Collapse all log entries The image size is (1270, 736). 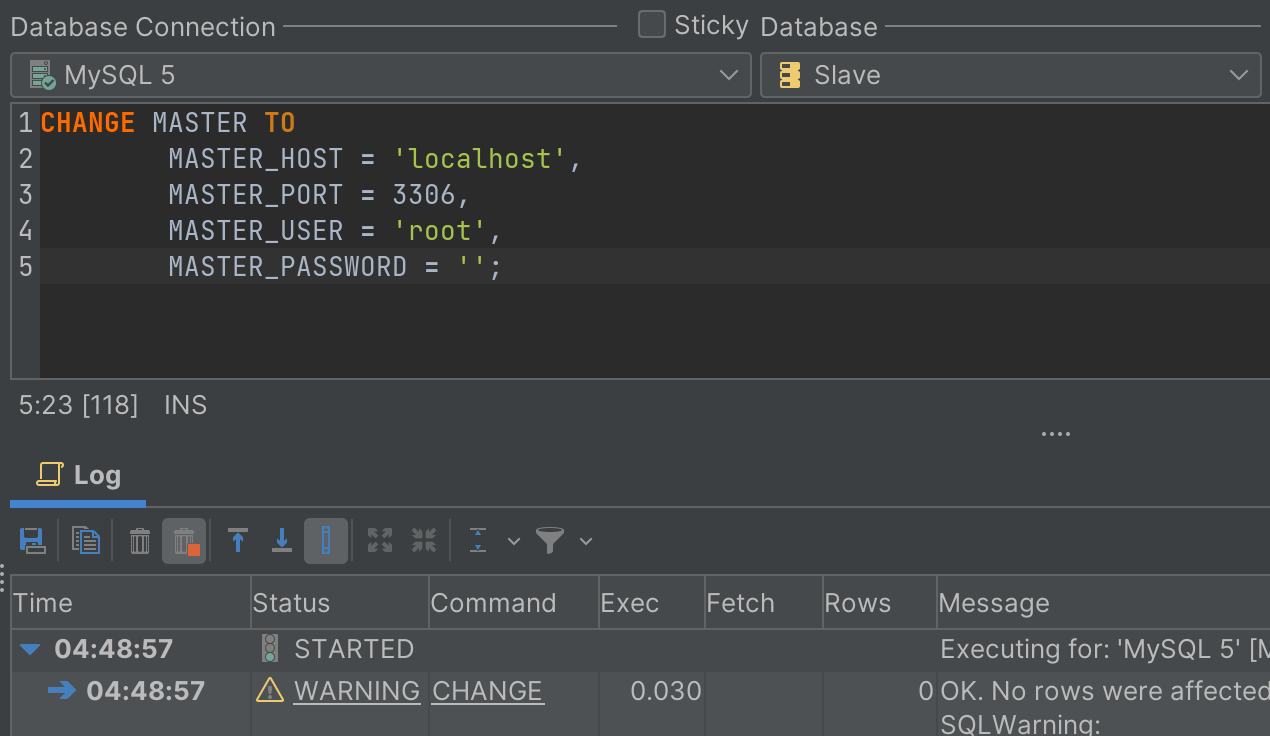click(423, 540)
